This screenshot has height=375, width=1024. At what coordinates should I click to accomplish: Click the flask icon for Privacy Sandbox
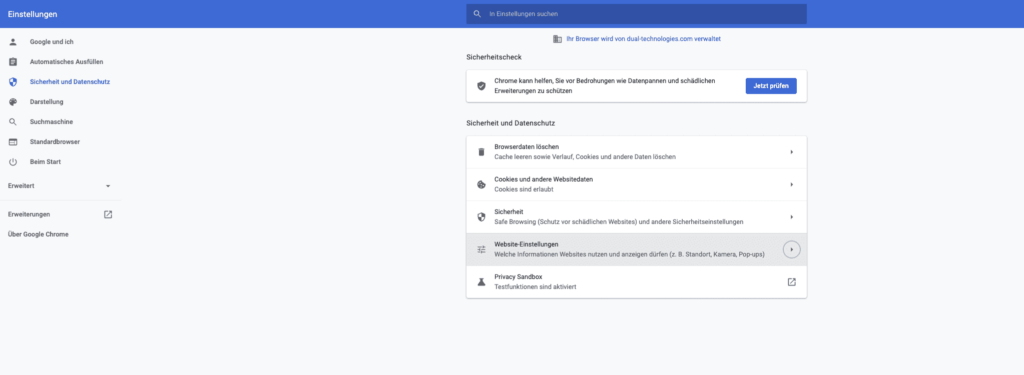click(x=481, y=282)
